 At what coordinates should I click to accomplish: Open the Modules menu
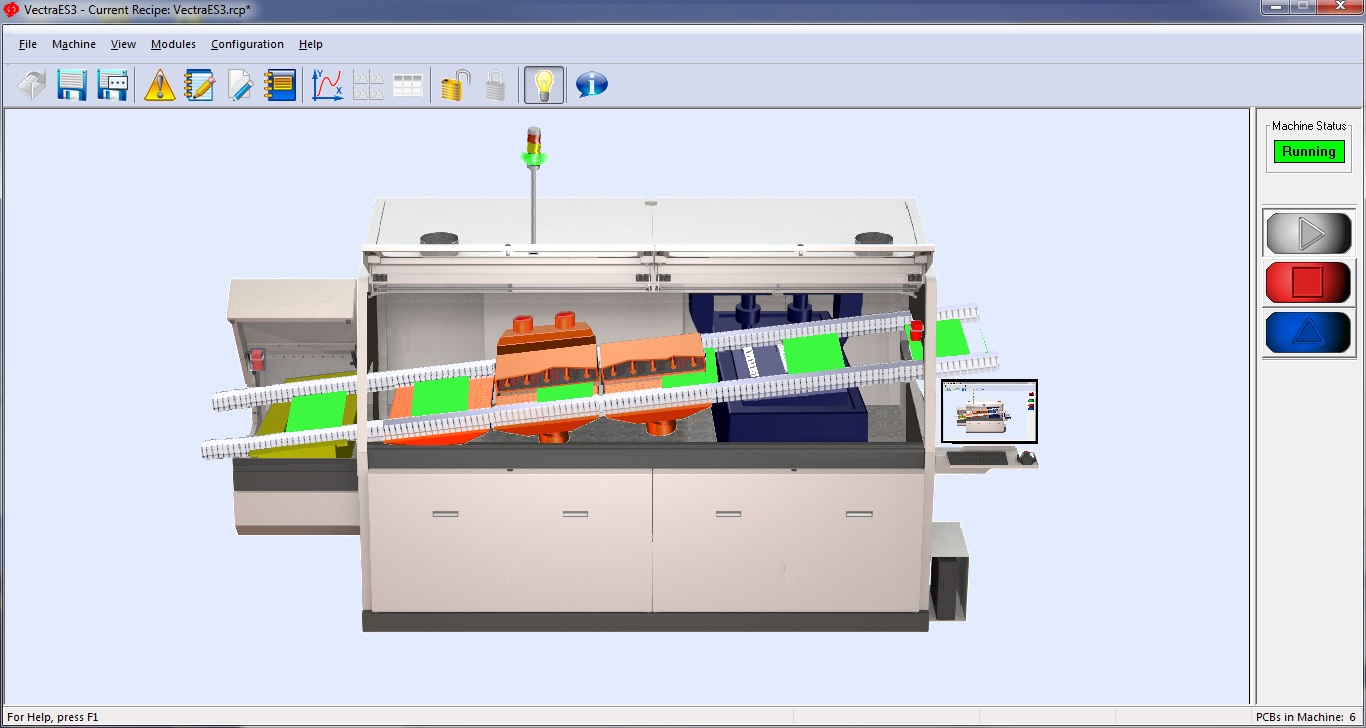pos(173,44)
